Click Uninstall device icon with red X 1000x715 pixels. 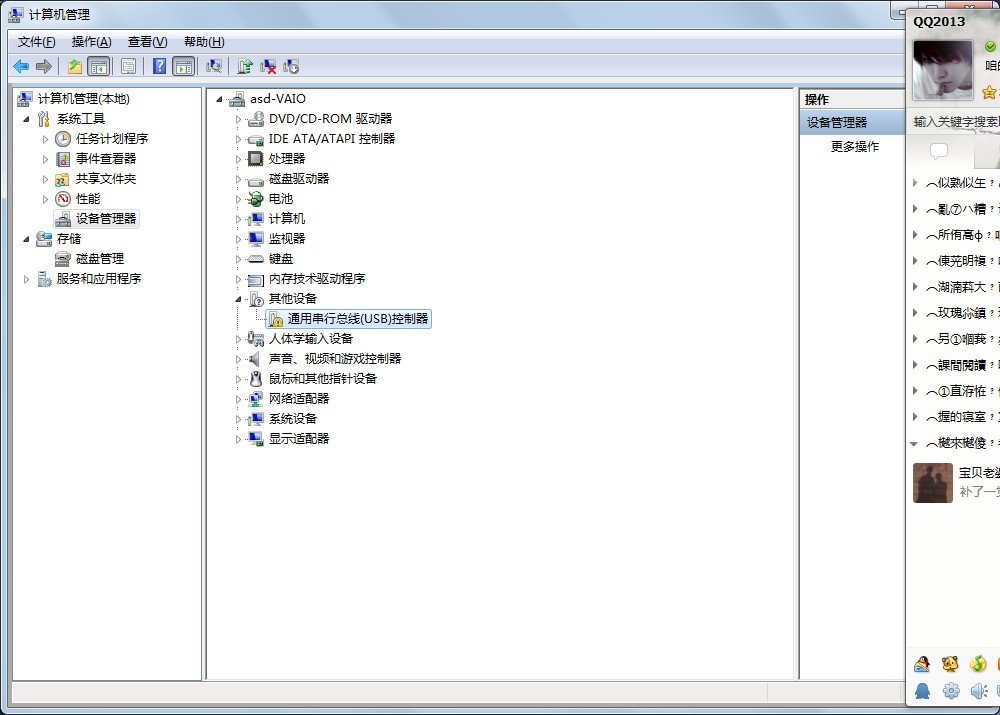268,66
